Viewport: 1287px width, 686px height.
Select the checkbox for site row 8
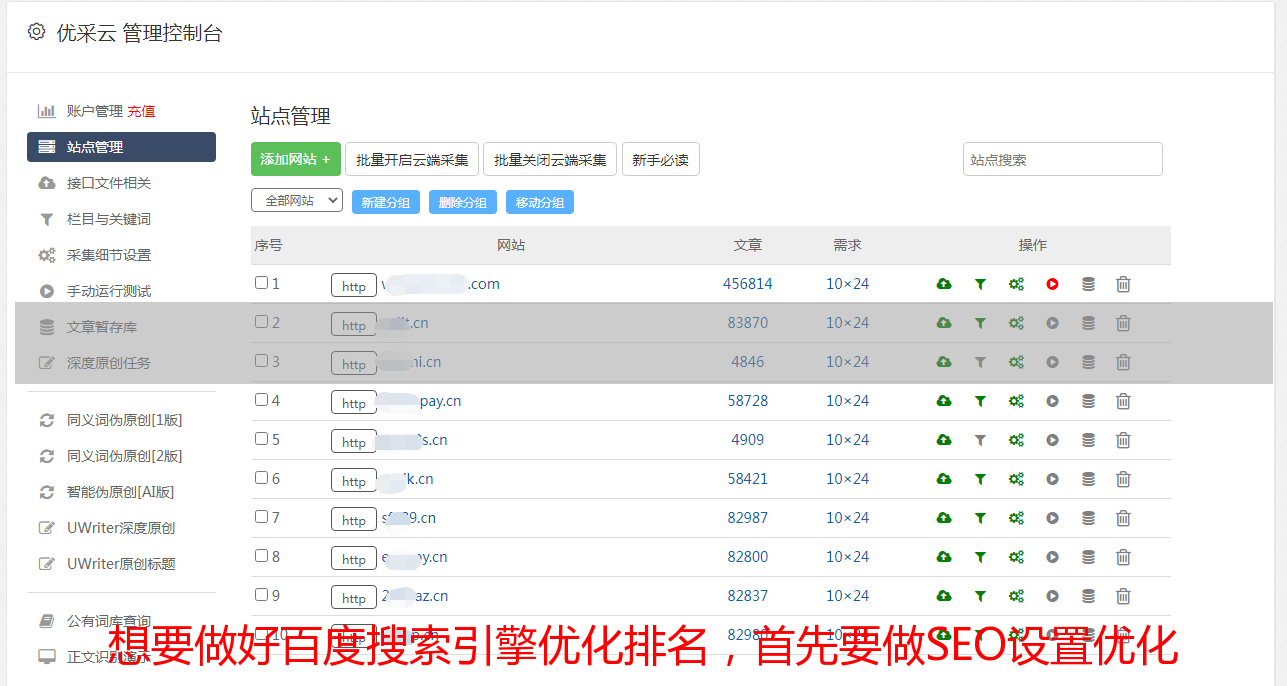(261, 556)
